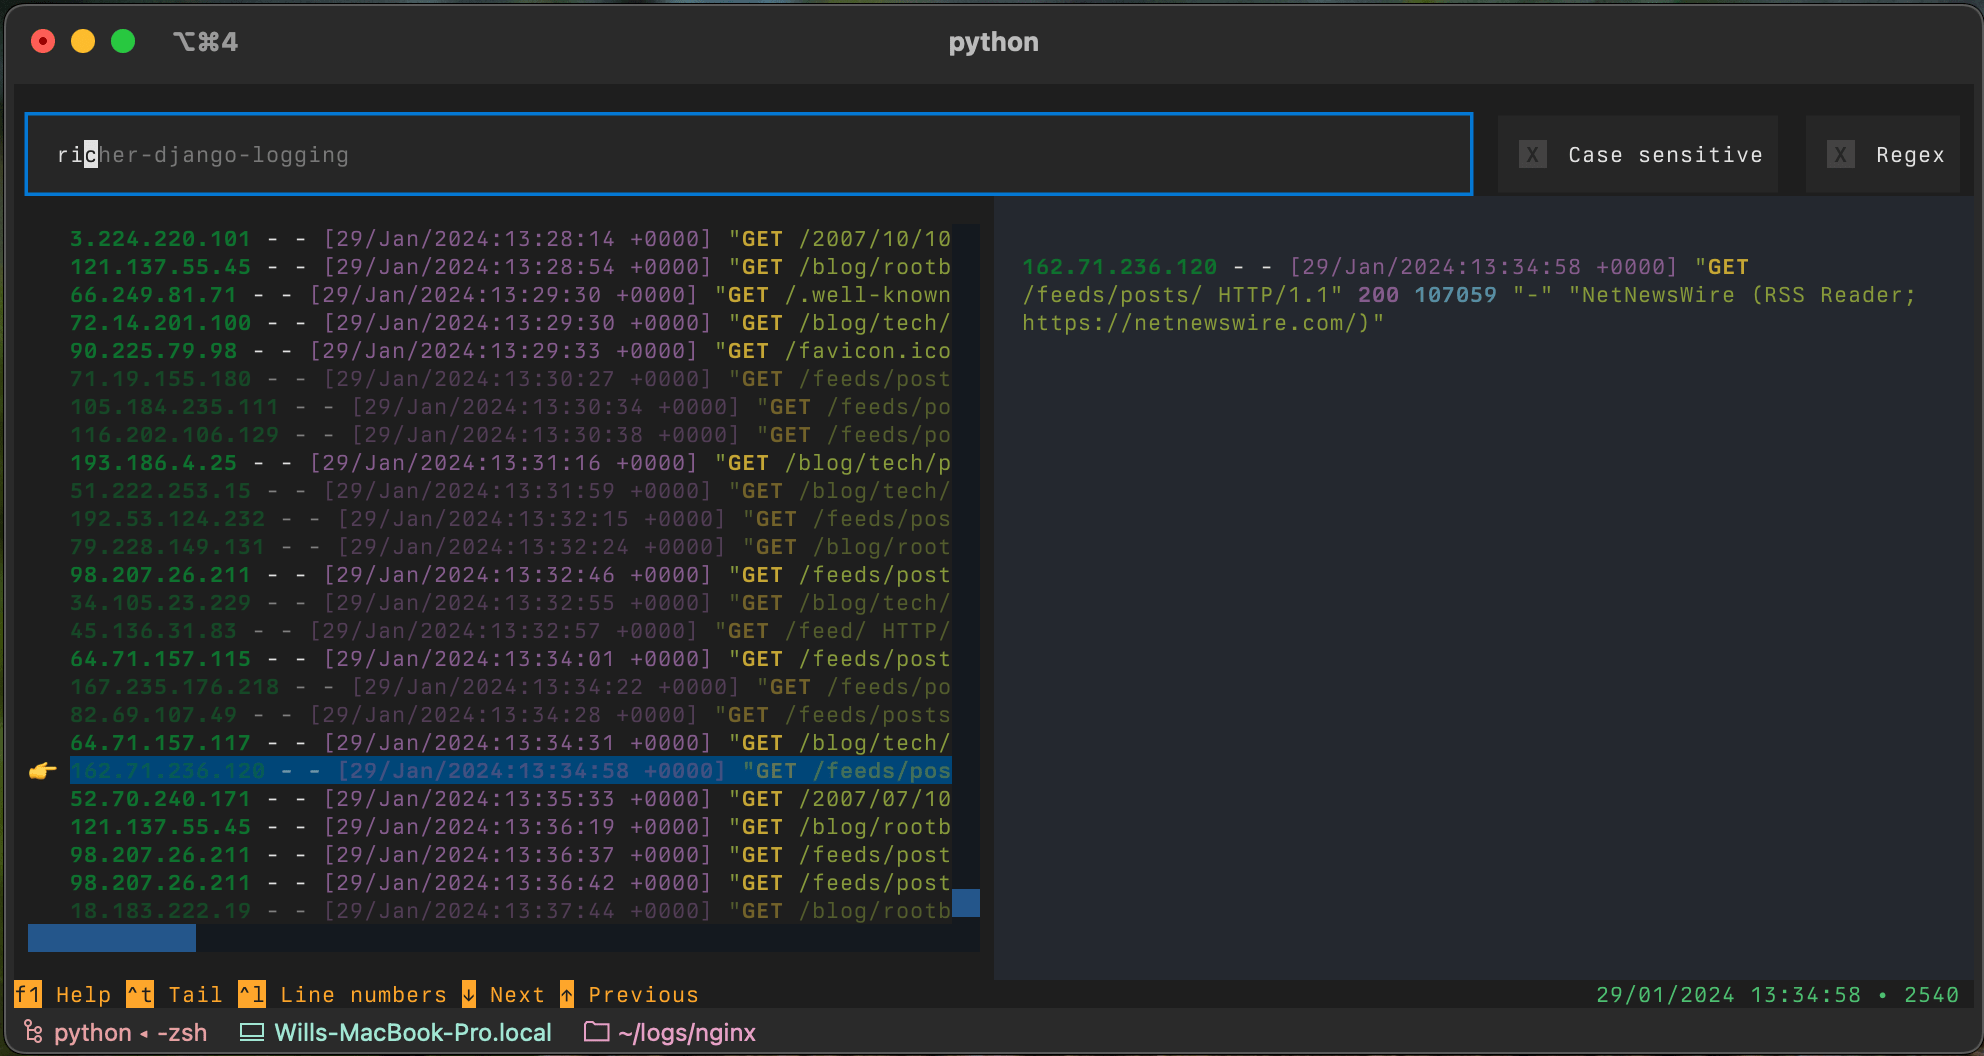Click the down-arrow icon before Next
1984x1056 pixels.
coord(467,994)
